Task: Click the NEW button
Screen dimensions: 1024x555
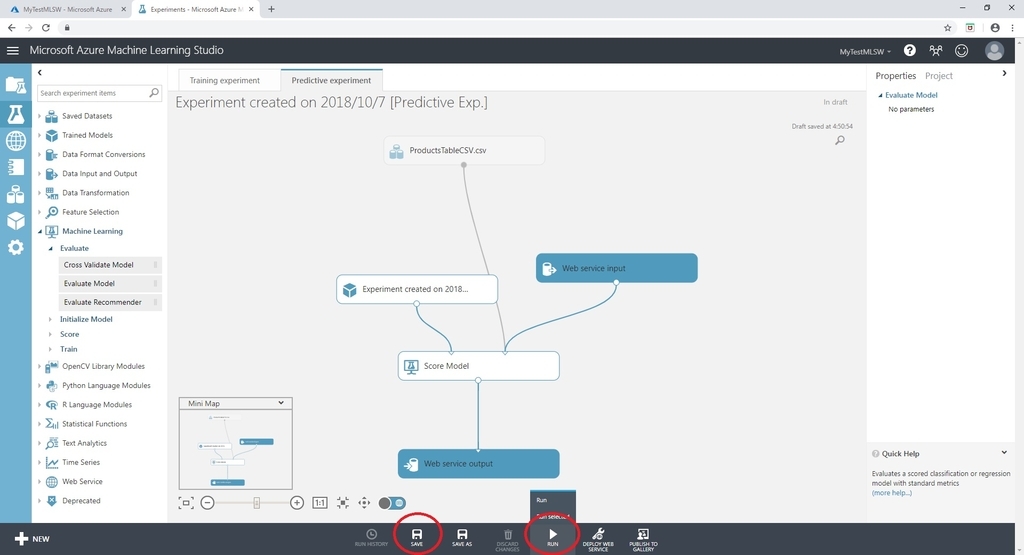Action: click(x=32, y=539)
